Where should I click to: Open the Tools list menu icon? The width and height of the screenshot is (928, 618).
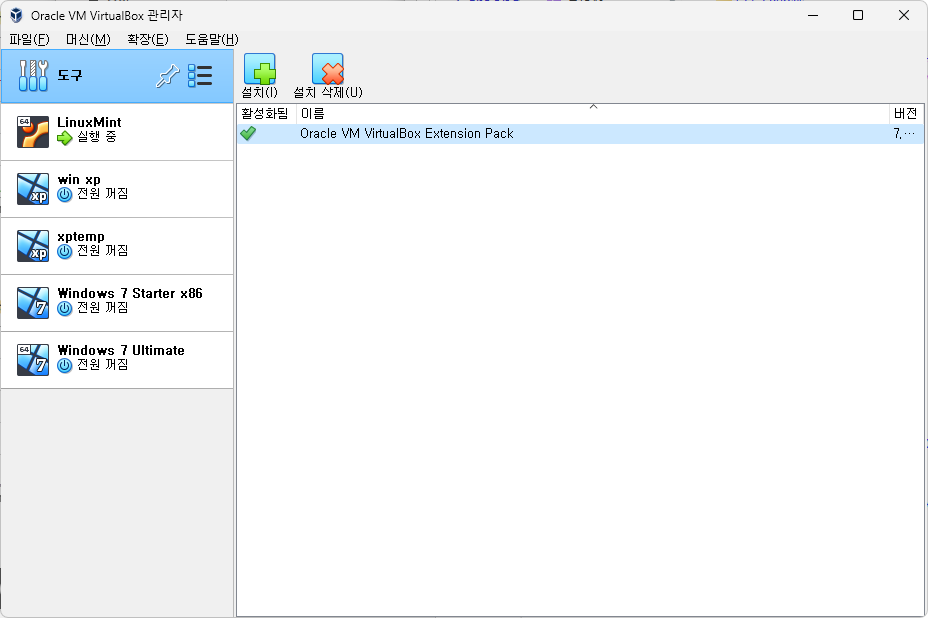tap(200, 76)
